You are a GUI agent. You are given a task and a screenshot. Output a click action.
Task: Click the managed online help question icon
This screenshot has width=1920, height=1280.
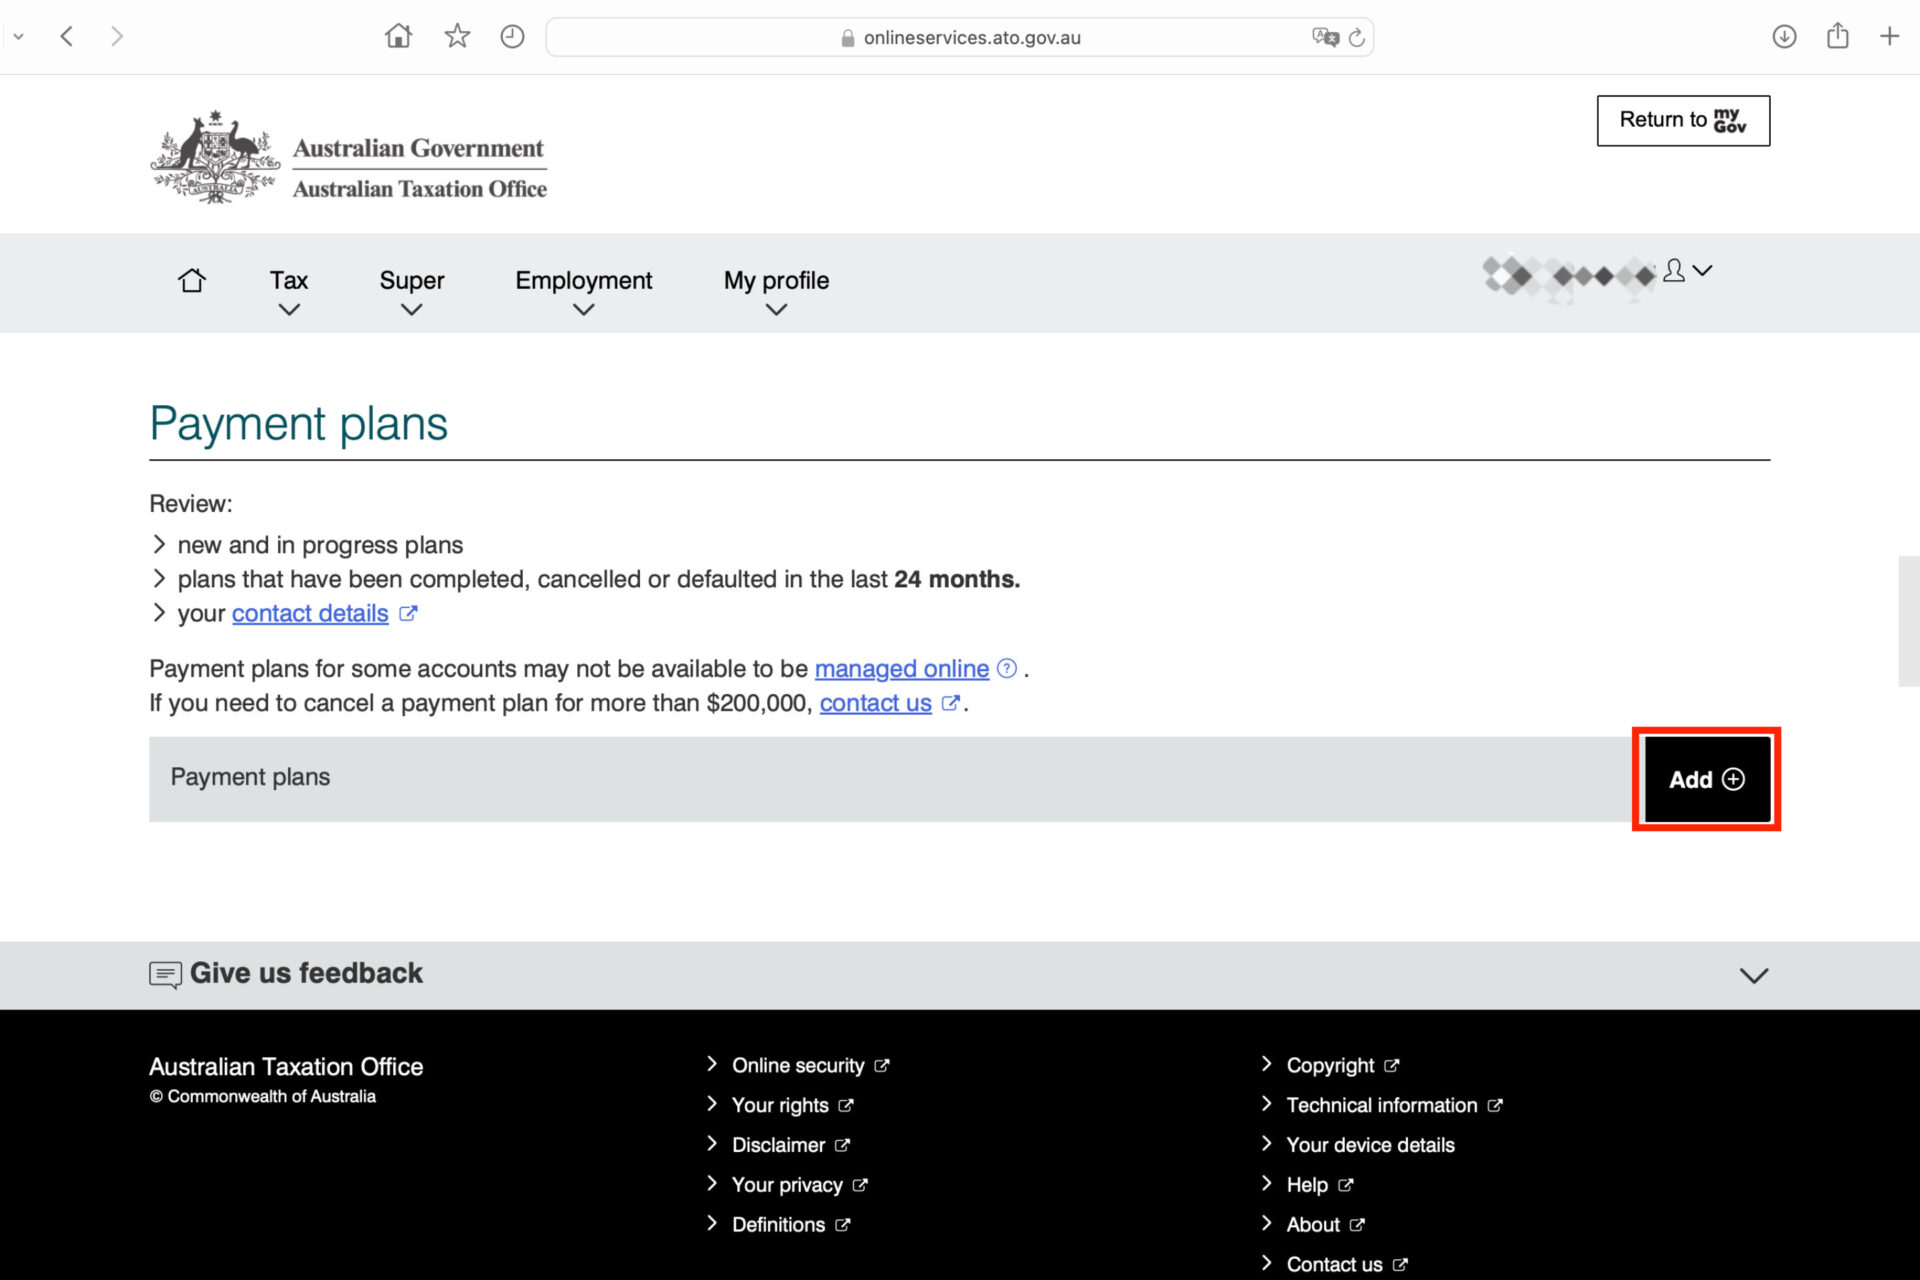coord(1007,668)
